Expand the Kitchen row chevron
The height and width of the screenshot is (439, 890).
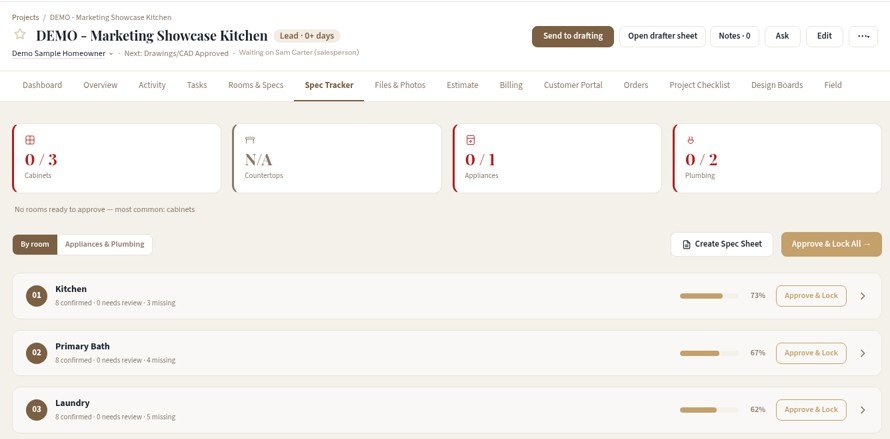click(x=863, y=296)
